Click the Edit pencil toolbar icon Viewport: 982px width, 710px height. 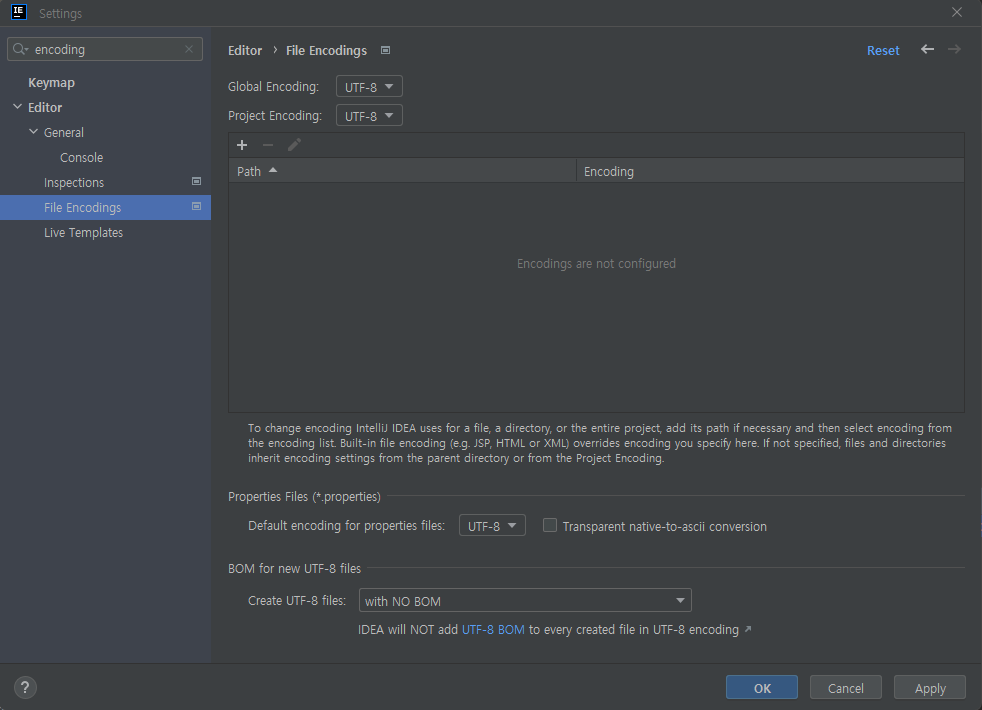(x=294, y=145)
